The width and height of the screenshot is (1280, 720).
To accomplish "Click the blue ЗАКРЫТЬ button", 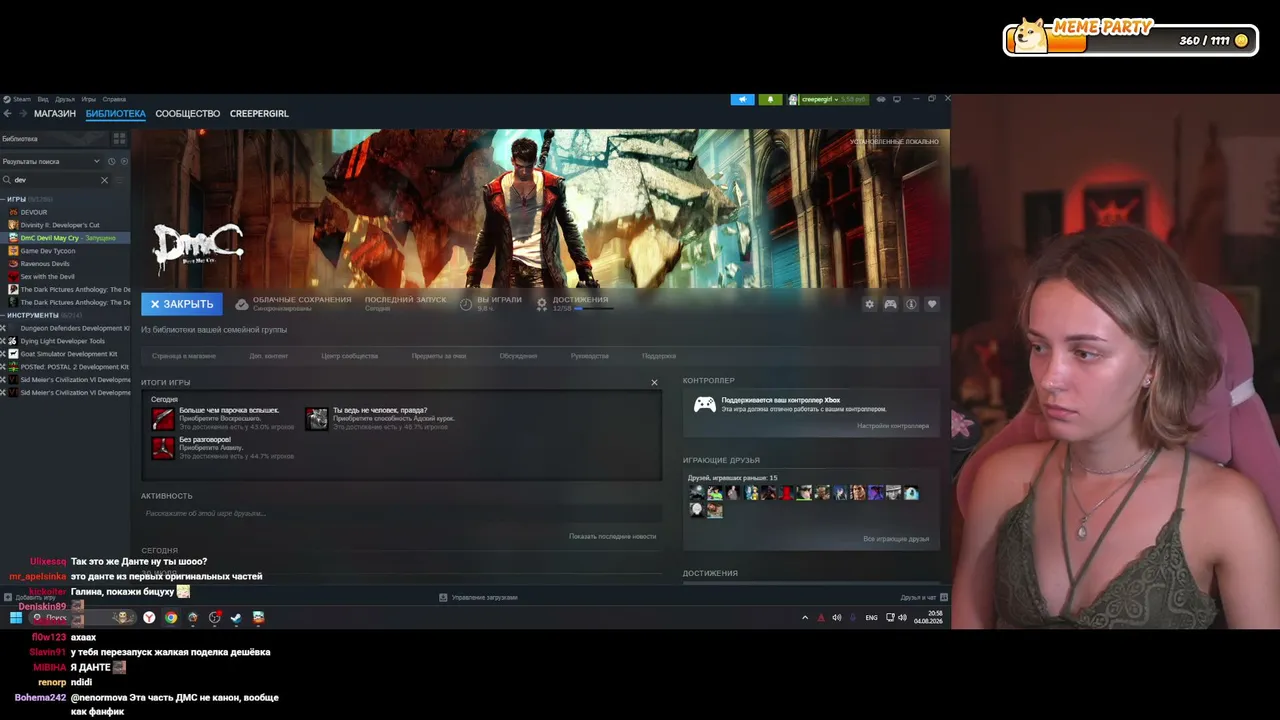I will coord(182,304).
